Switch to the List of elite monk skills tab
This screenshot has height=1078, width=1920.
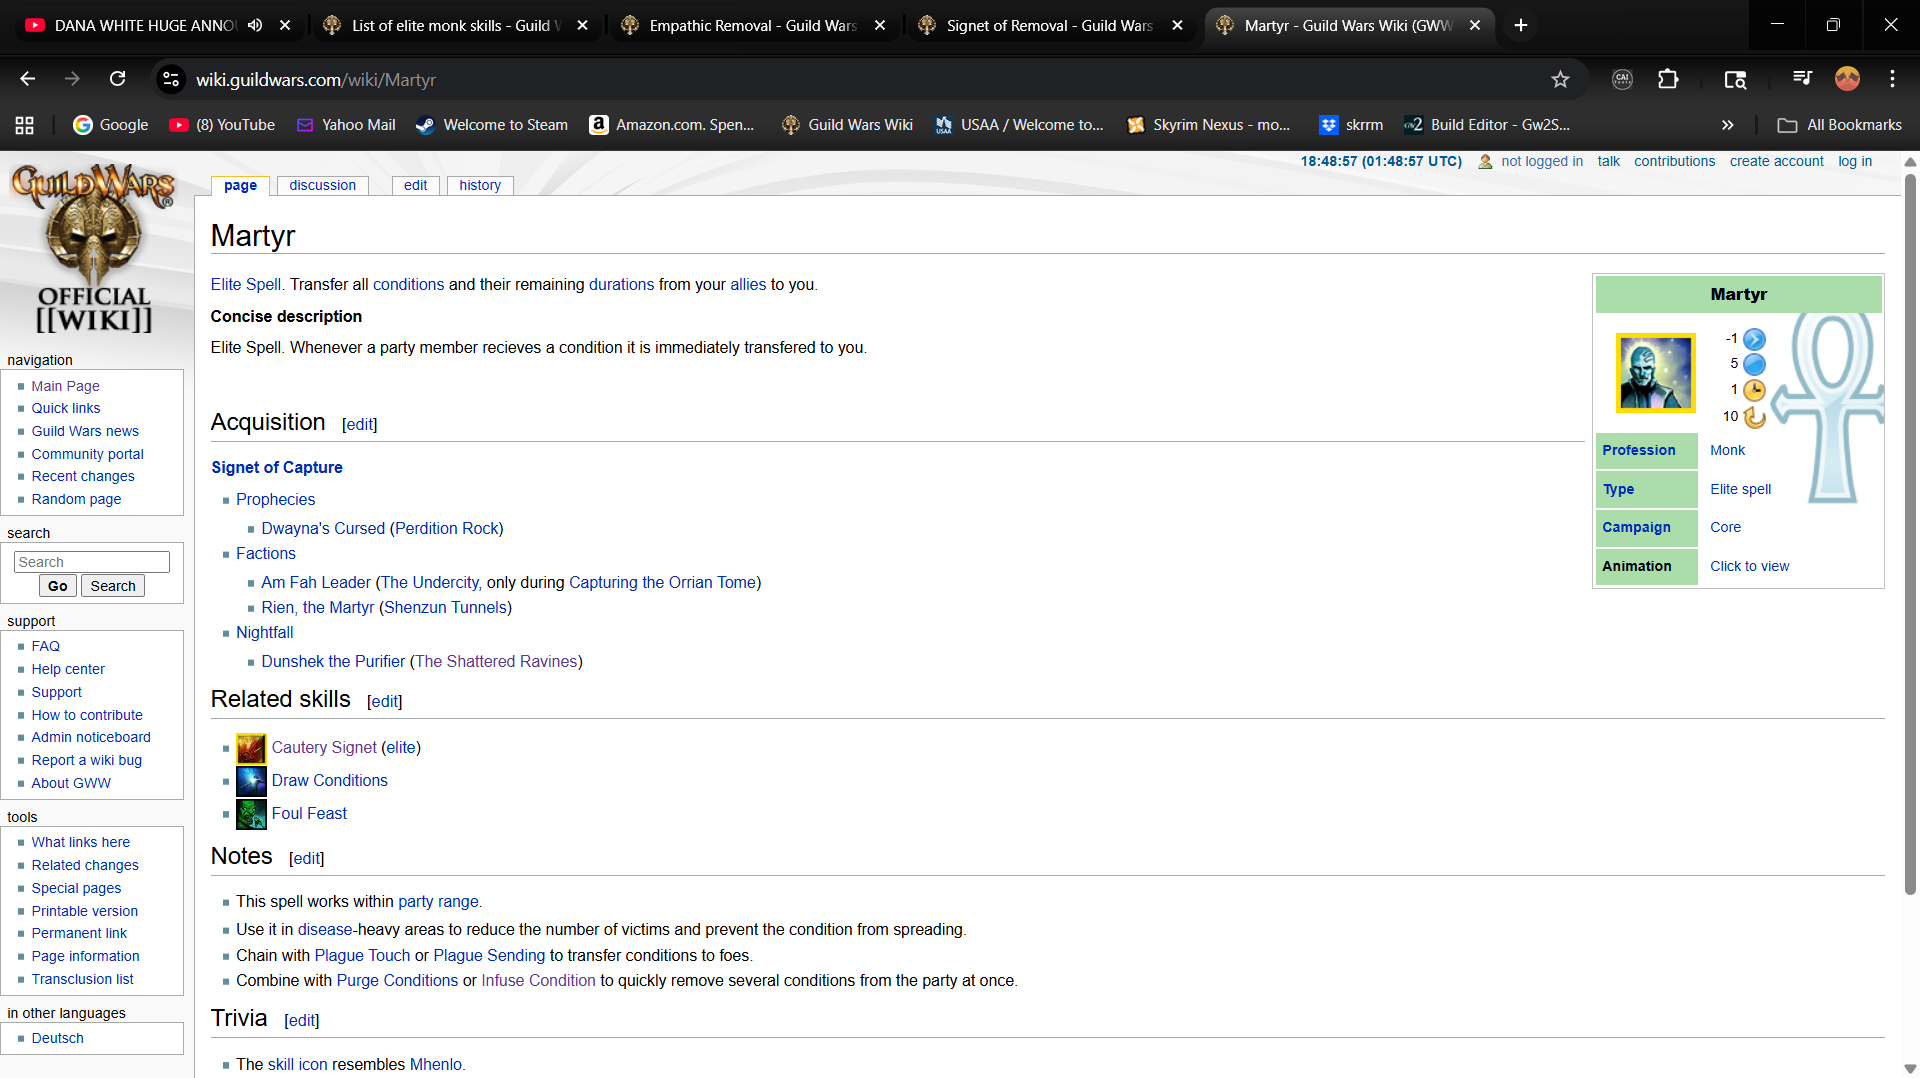tap(456, 25)
